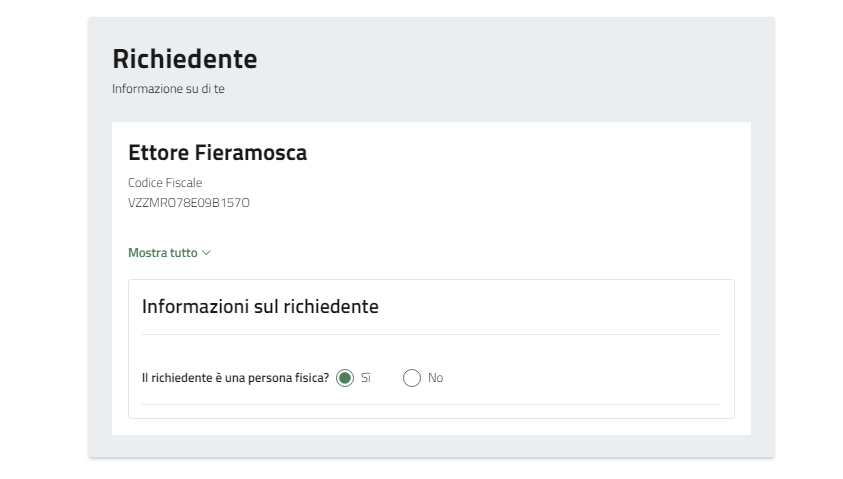Click the persona fisica question text
Viewport: 843px width, 479px height.
(235, 378)
